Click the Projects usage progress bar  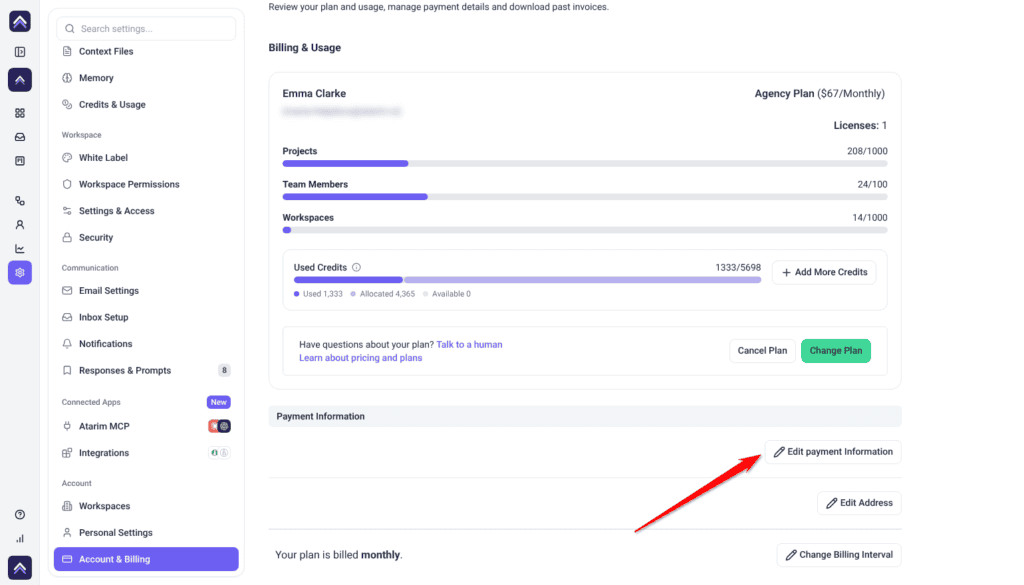(585, 163)
